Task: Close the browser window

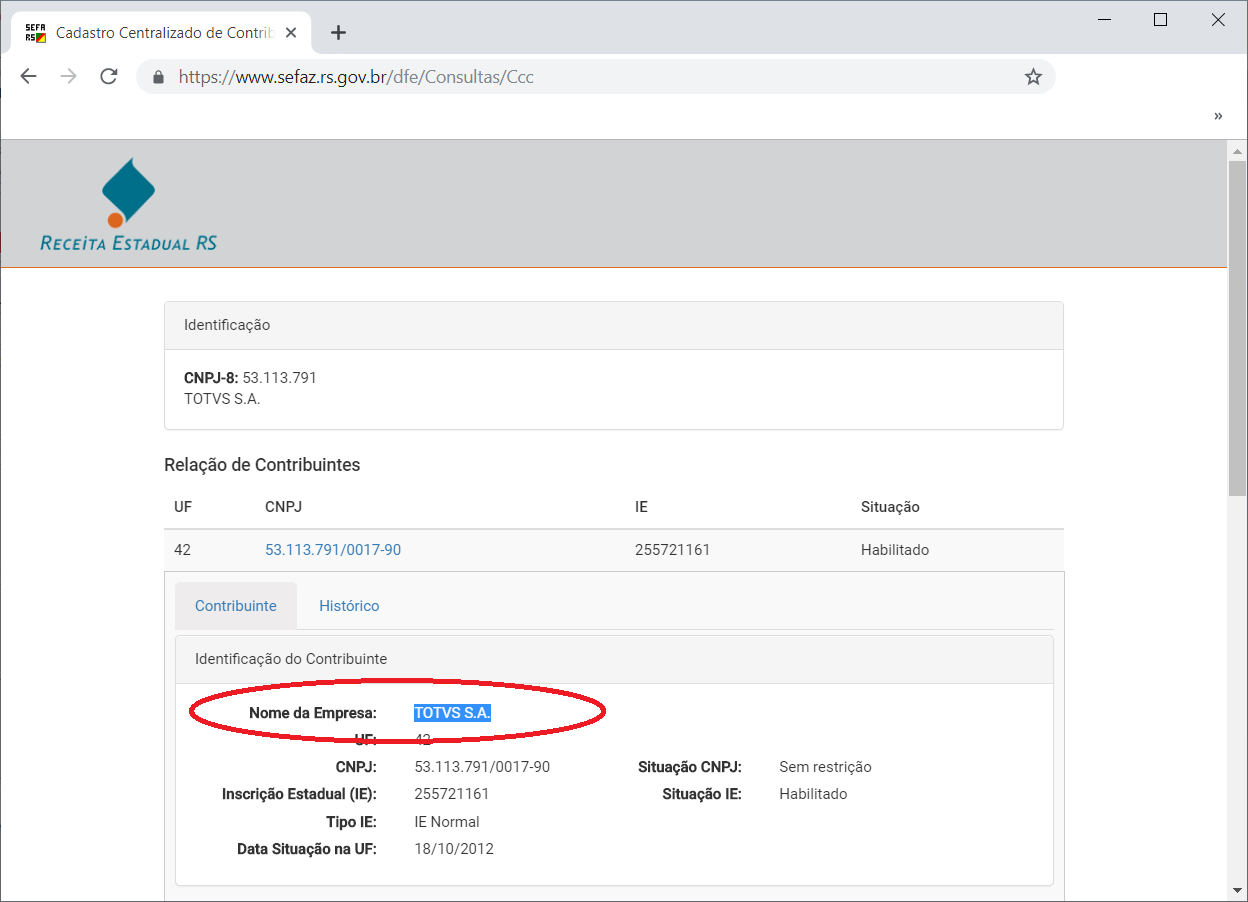Action: click(1218, 19)
